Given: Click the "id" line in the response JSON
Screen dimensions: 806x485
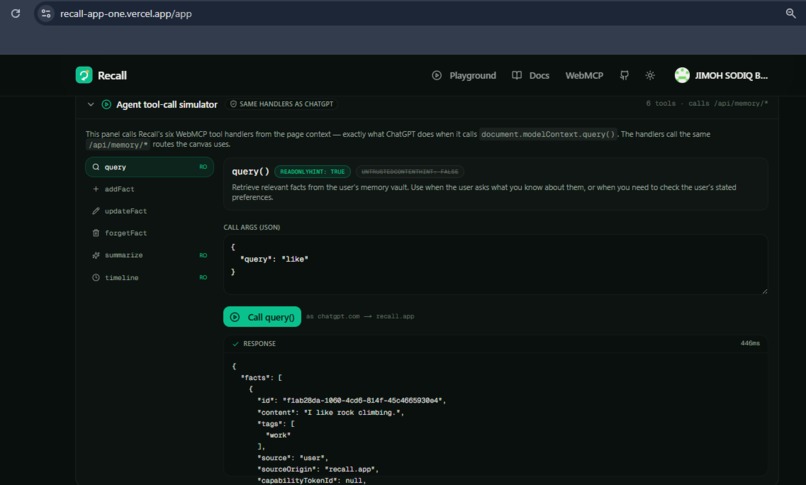Looking at the screenshot, I should coord(352,401).
